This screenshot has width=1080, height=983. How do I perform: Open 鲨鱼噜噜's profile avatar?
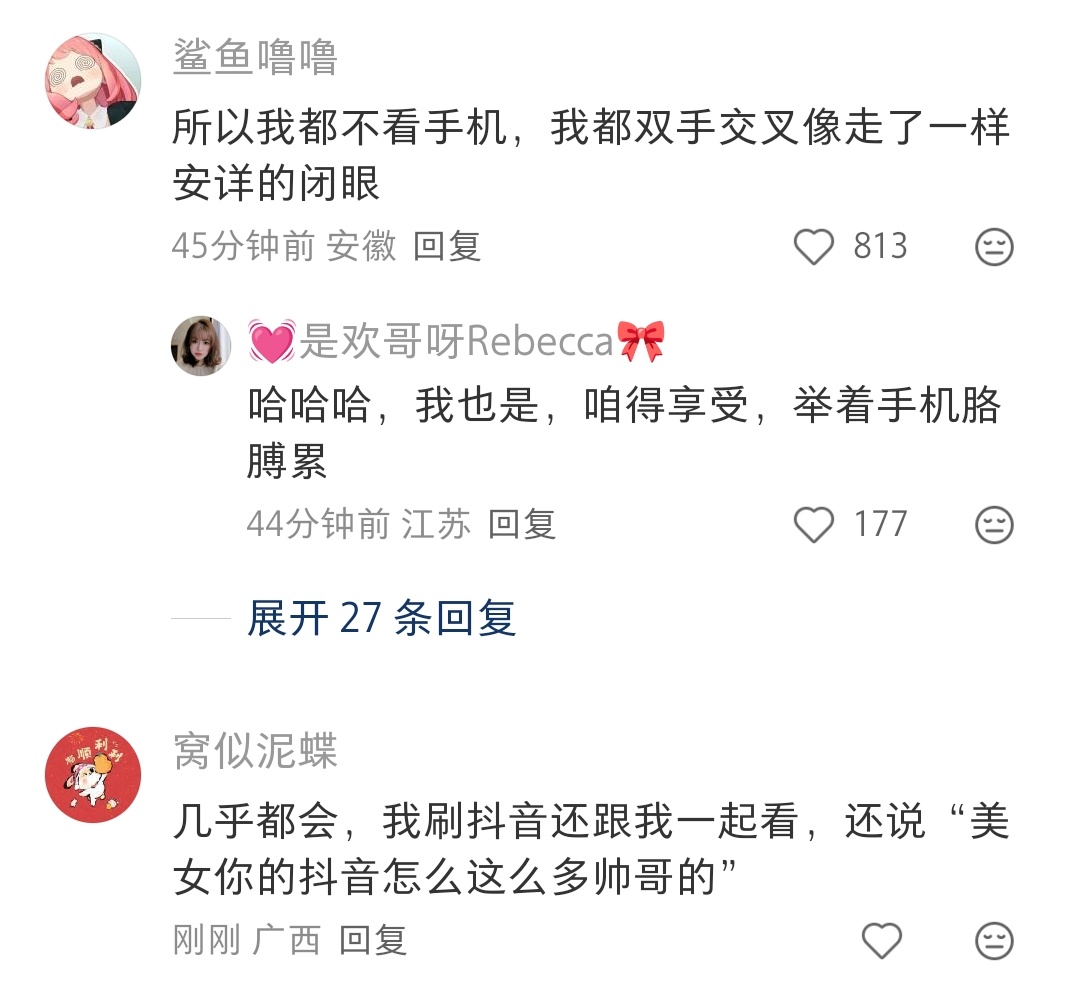click(x=93, y=81)
